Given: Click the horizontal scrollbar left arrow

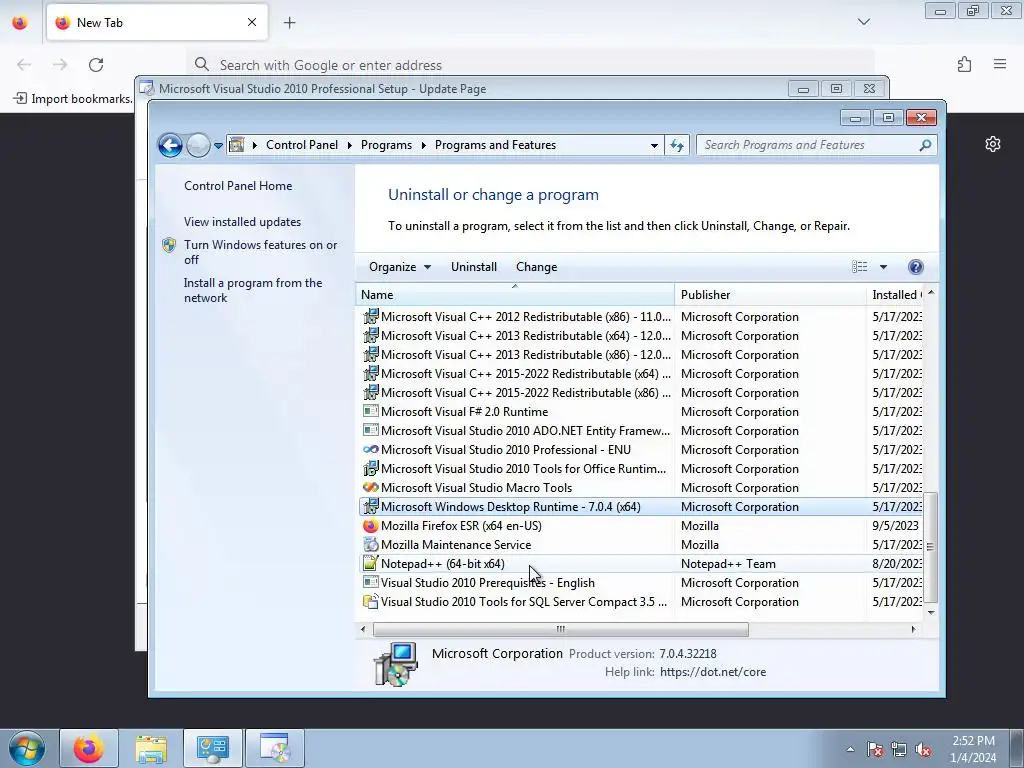Looking at the screenshot, I should (x=364, y=629).
